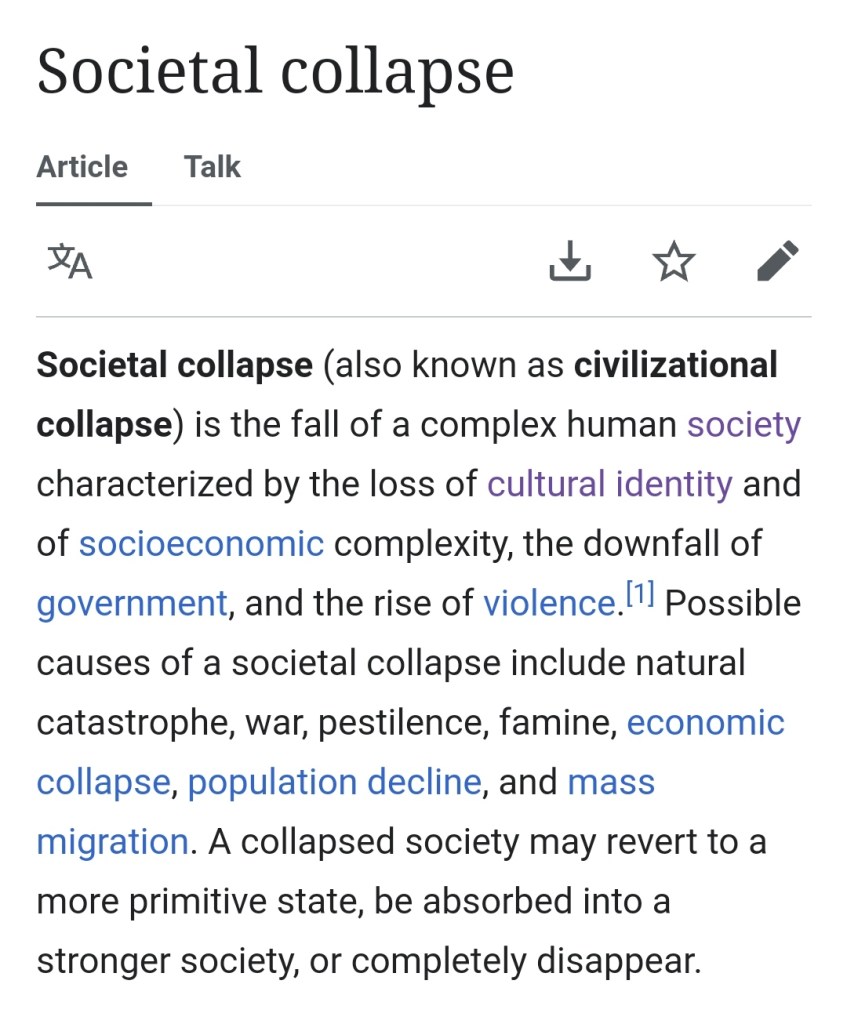
Task: Click the bold 'civilizational' word
Action: pos(675,365)
